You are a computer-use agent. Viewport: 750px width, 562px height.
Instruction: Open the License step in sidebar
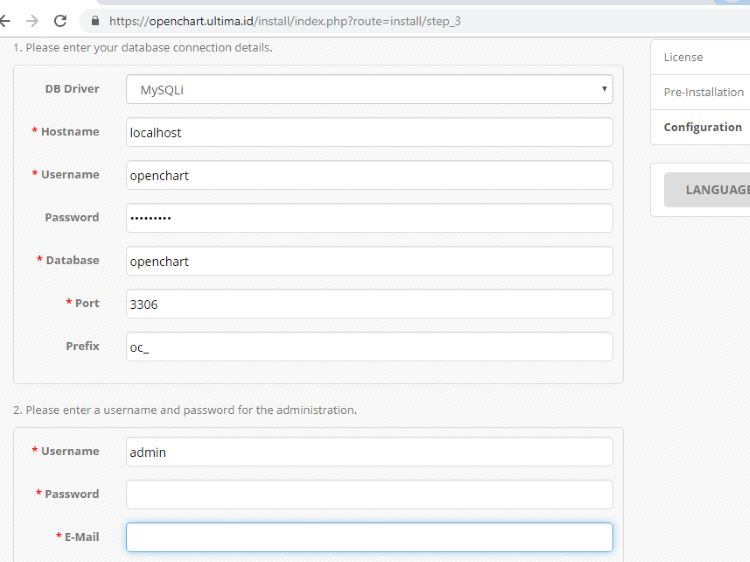click(700, 57)
